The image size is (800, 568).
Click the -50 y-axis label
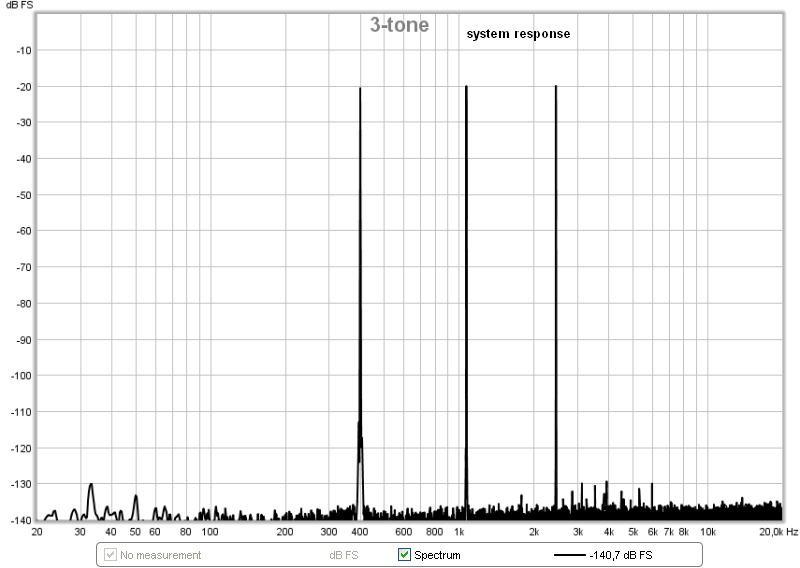(x=24, y=195)
